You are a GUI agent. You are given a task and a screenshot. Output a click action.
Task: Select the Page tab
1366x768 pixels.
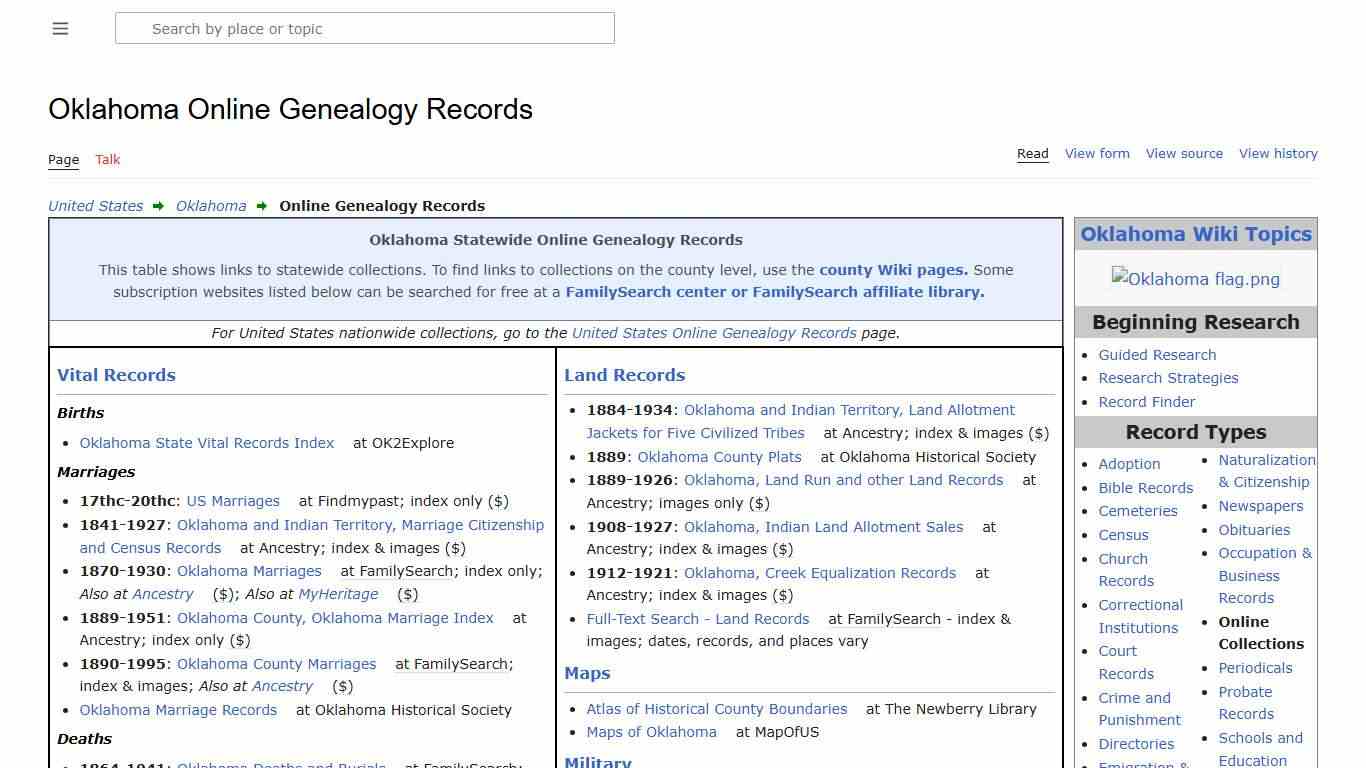pyautogui.click(x=63, y=159)
